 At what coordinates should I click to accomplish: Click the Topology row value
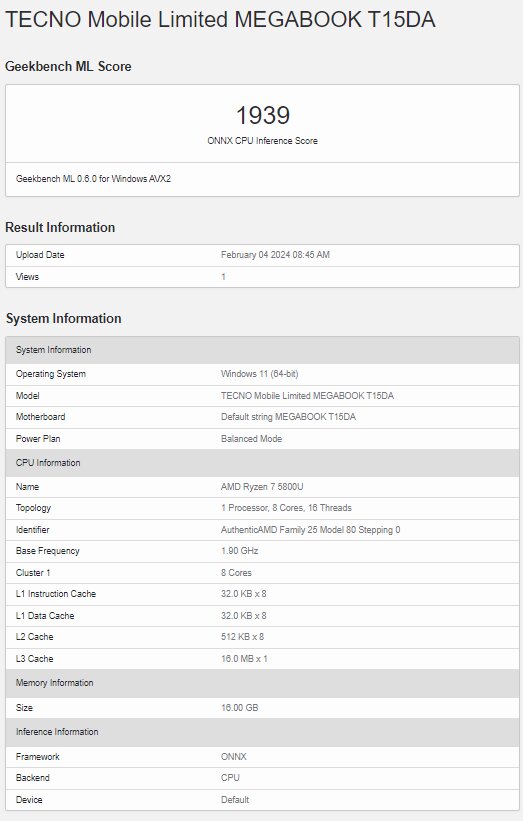click(286, 508)
